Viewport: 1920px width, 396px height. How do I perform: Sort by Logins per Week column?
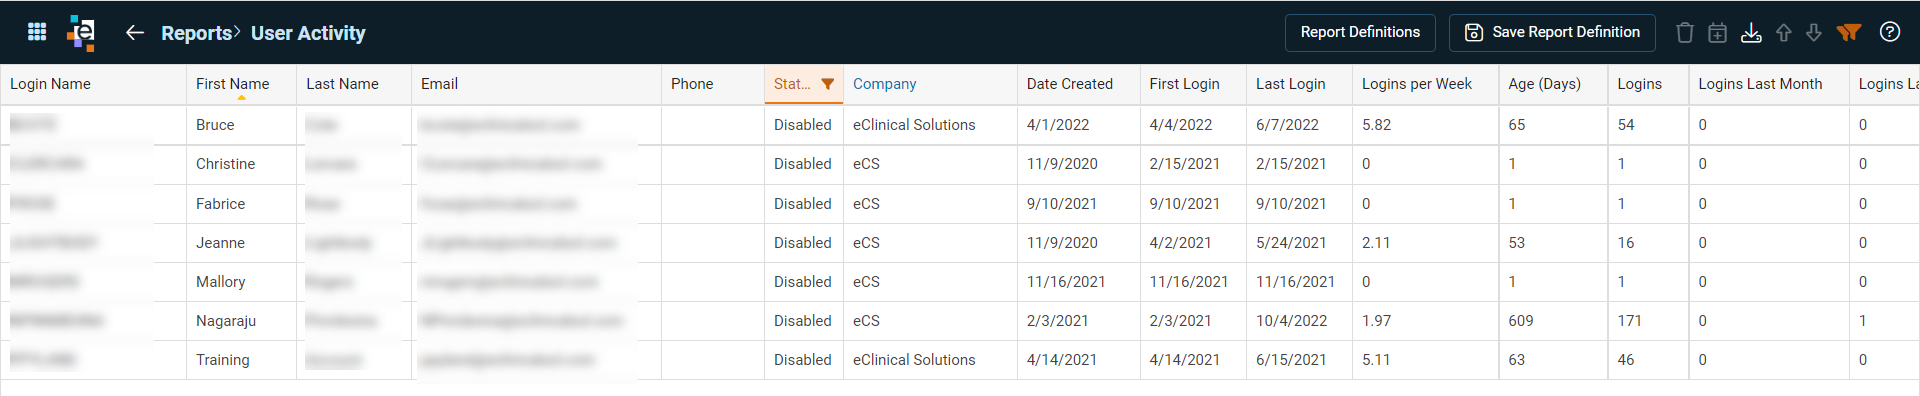point(1416,84)
